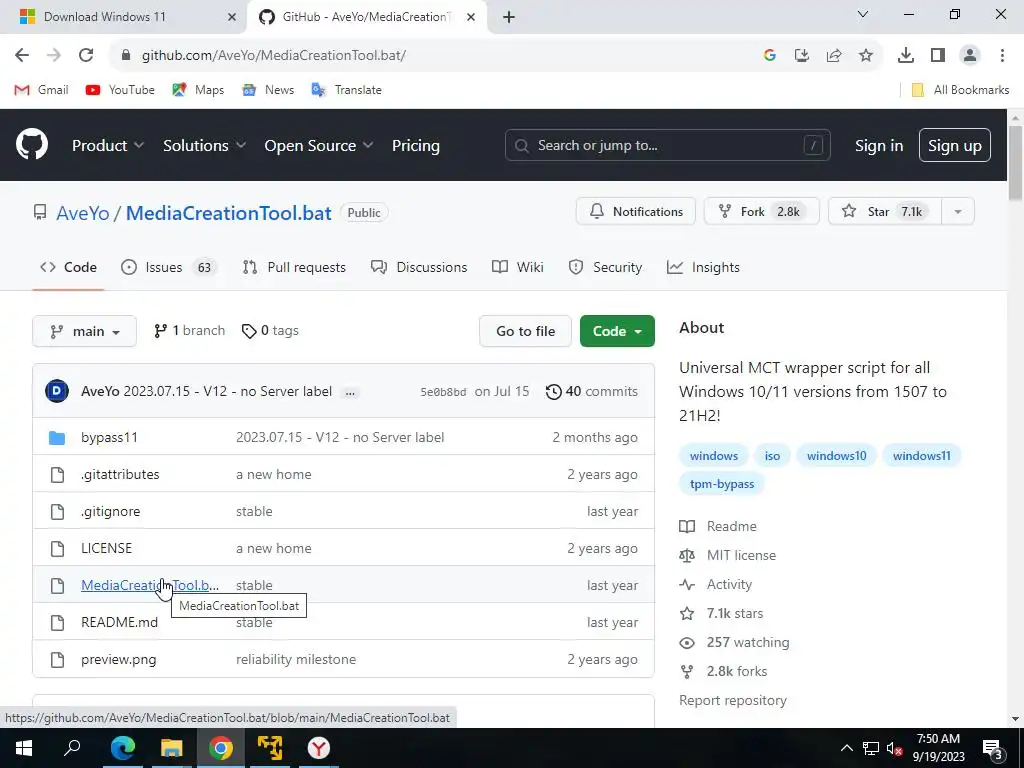Screen dimensions: 1024x768
Task: Open the bypass11 folder
Action: click(x=109, y=438)
